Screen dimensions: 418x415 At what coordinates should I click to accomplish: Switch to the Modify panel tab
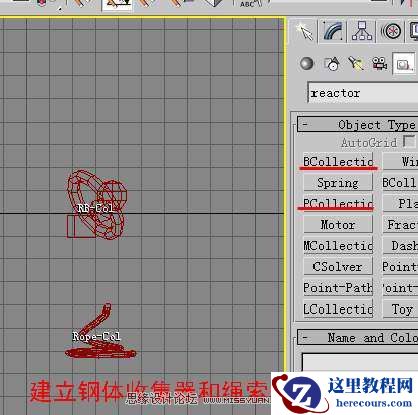click(333, 32)
